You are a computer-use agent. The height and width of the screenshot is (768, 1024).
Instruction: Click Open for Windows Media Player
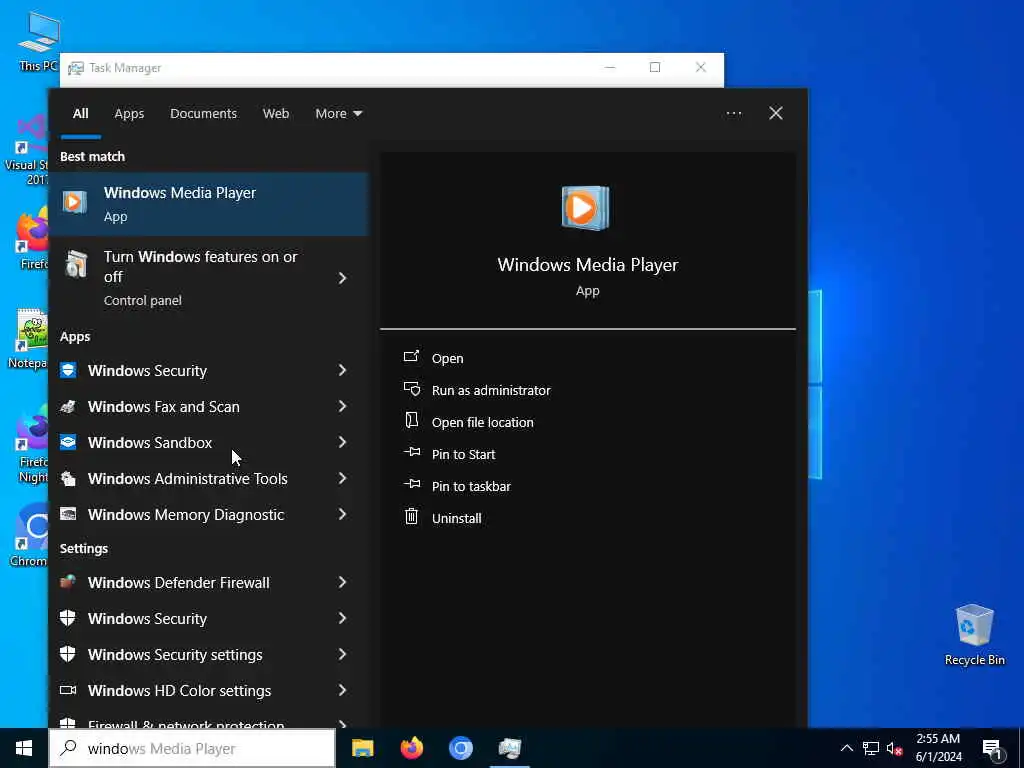click(x=447, y=358)
